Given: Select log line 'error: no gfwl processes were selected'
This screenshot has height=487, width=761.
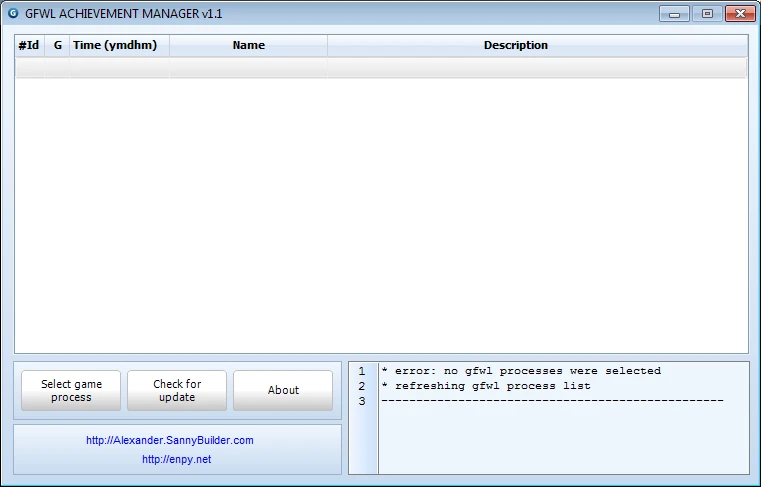Looking at the screenshot, I should [x=521, y=371].
